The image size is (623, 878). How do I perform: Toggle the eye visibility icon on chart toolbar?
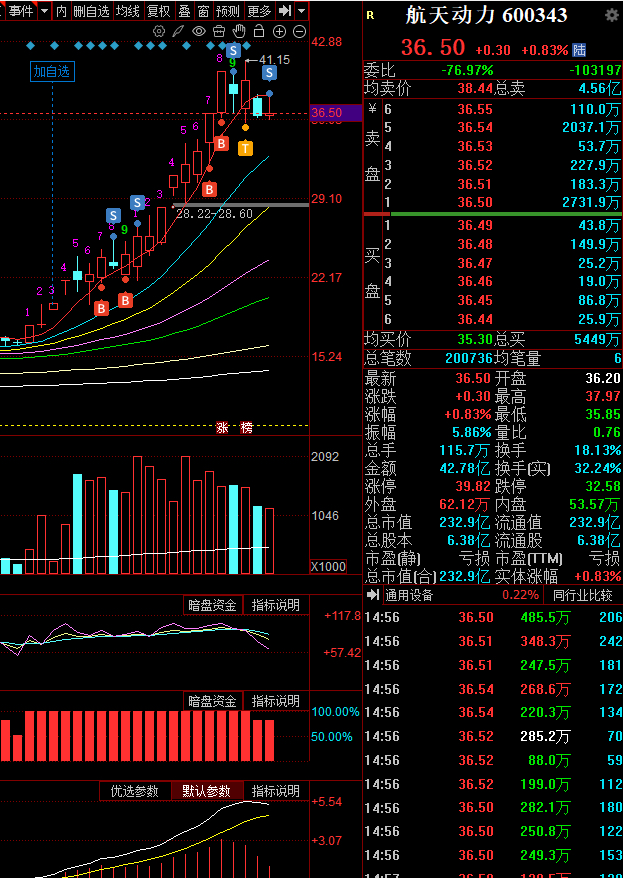click(x=199, y=31)
